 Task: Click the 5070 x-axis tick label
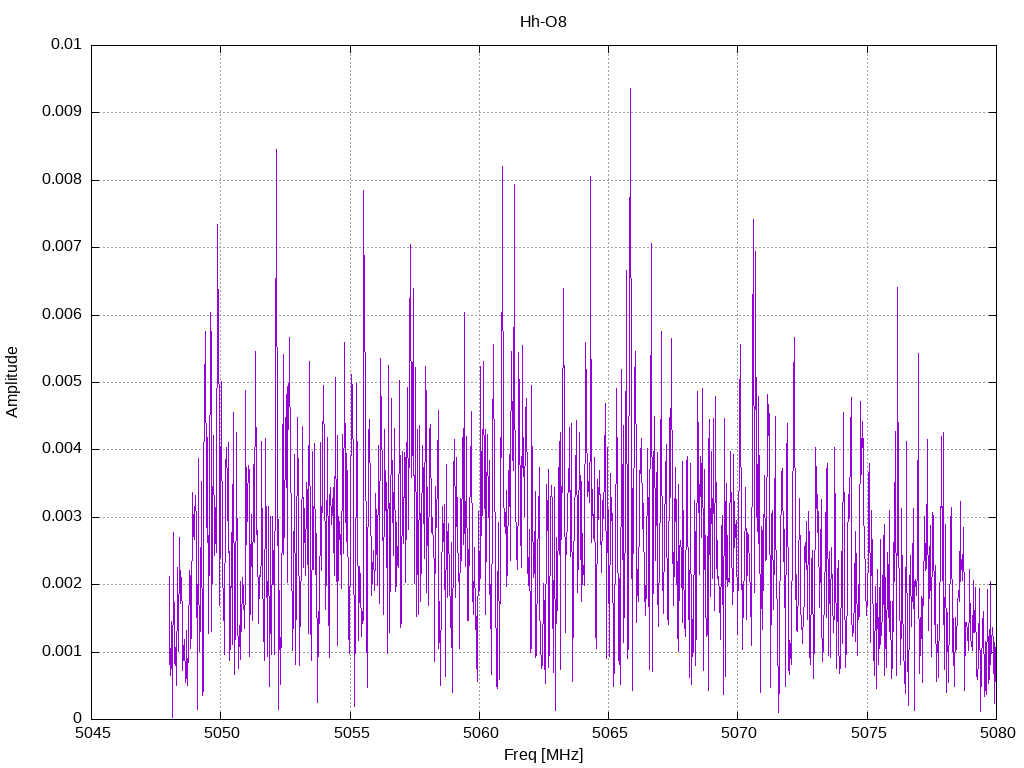tap(739, 733)
